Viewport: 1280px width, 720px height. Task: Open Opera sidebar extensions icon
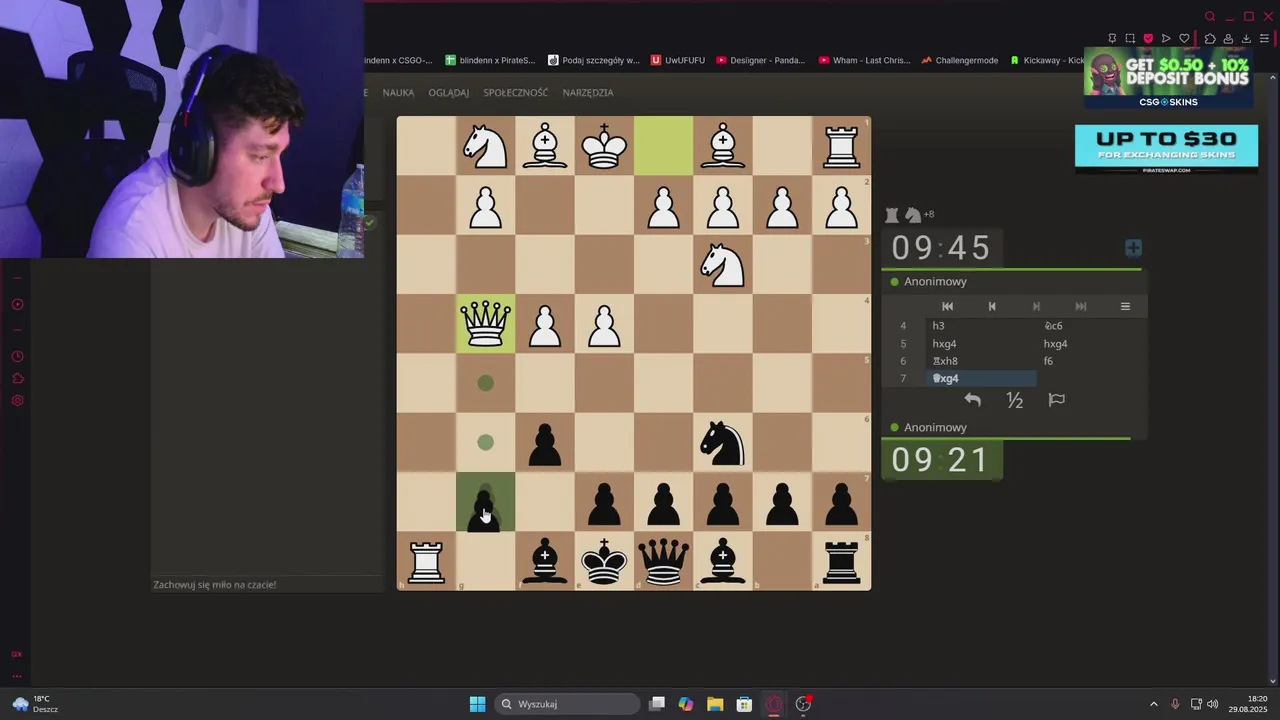[x=17, y=379]
